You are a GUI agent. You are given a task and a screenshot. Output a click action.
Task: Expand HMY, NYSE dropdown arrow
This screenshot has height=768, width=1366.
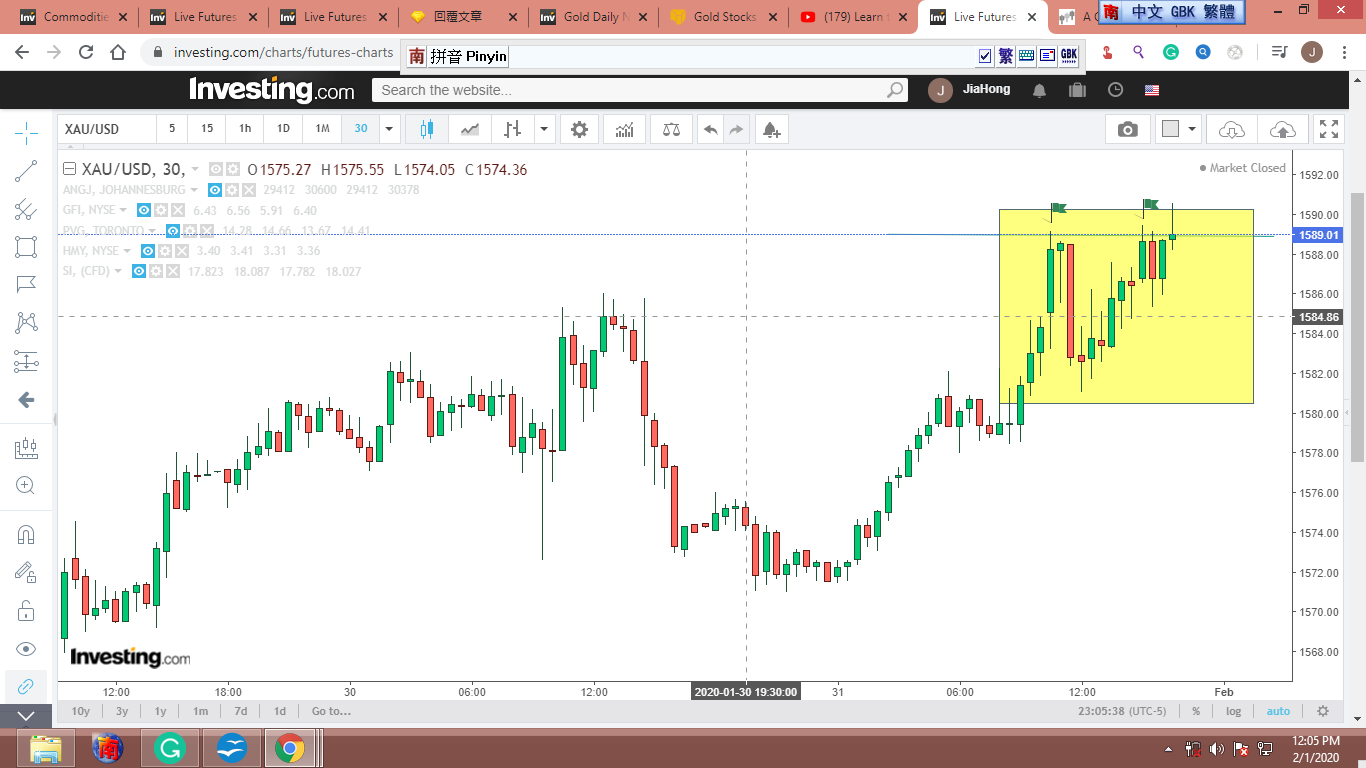tap(127, 251)
